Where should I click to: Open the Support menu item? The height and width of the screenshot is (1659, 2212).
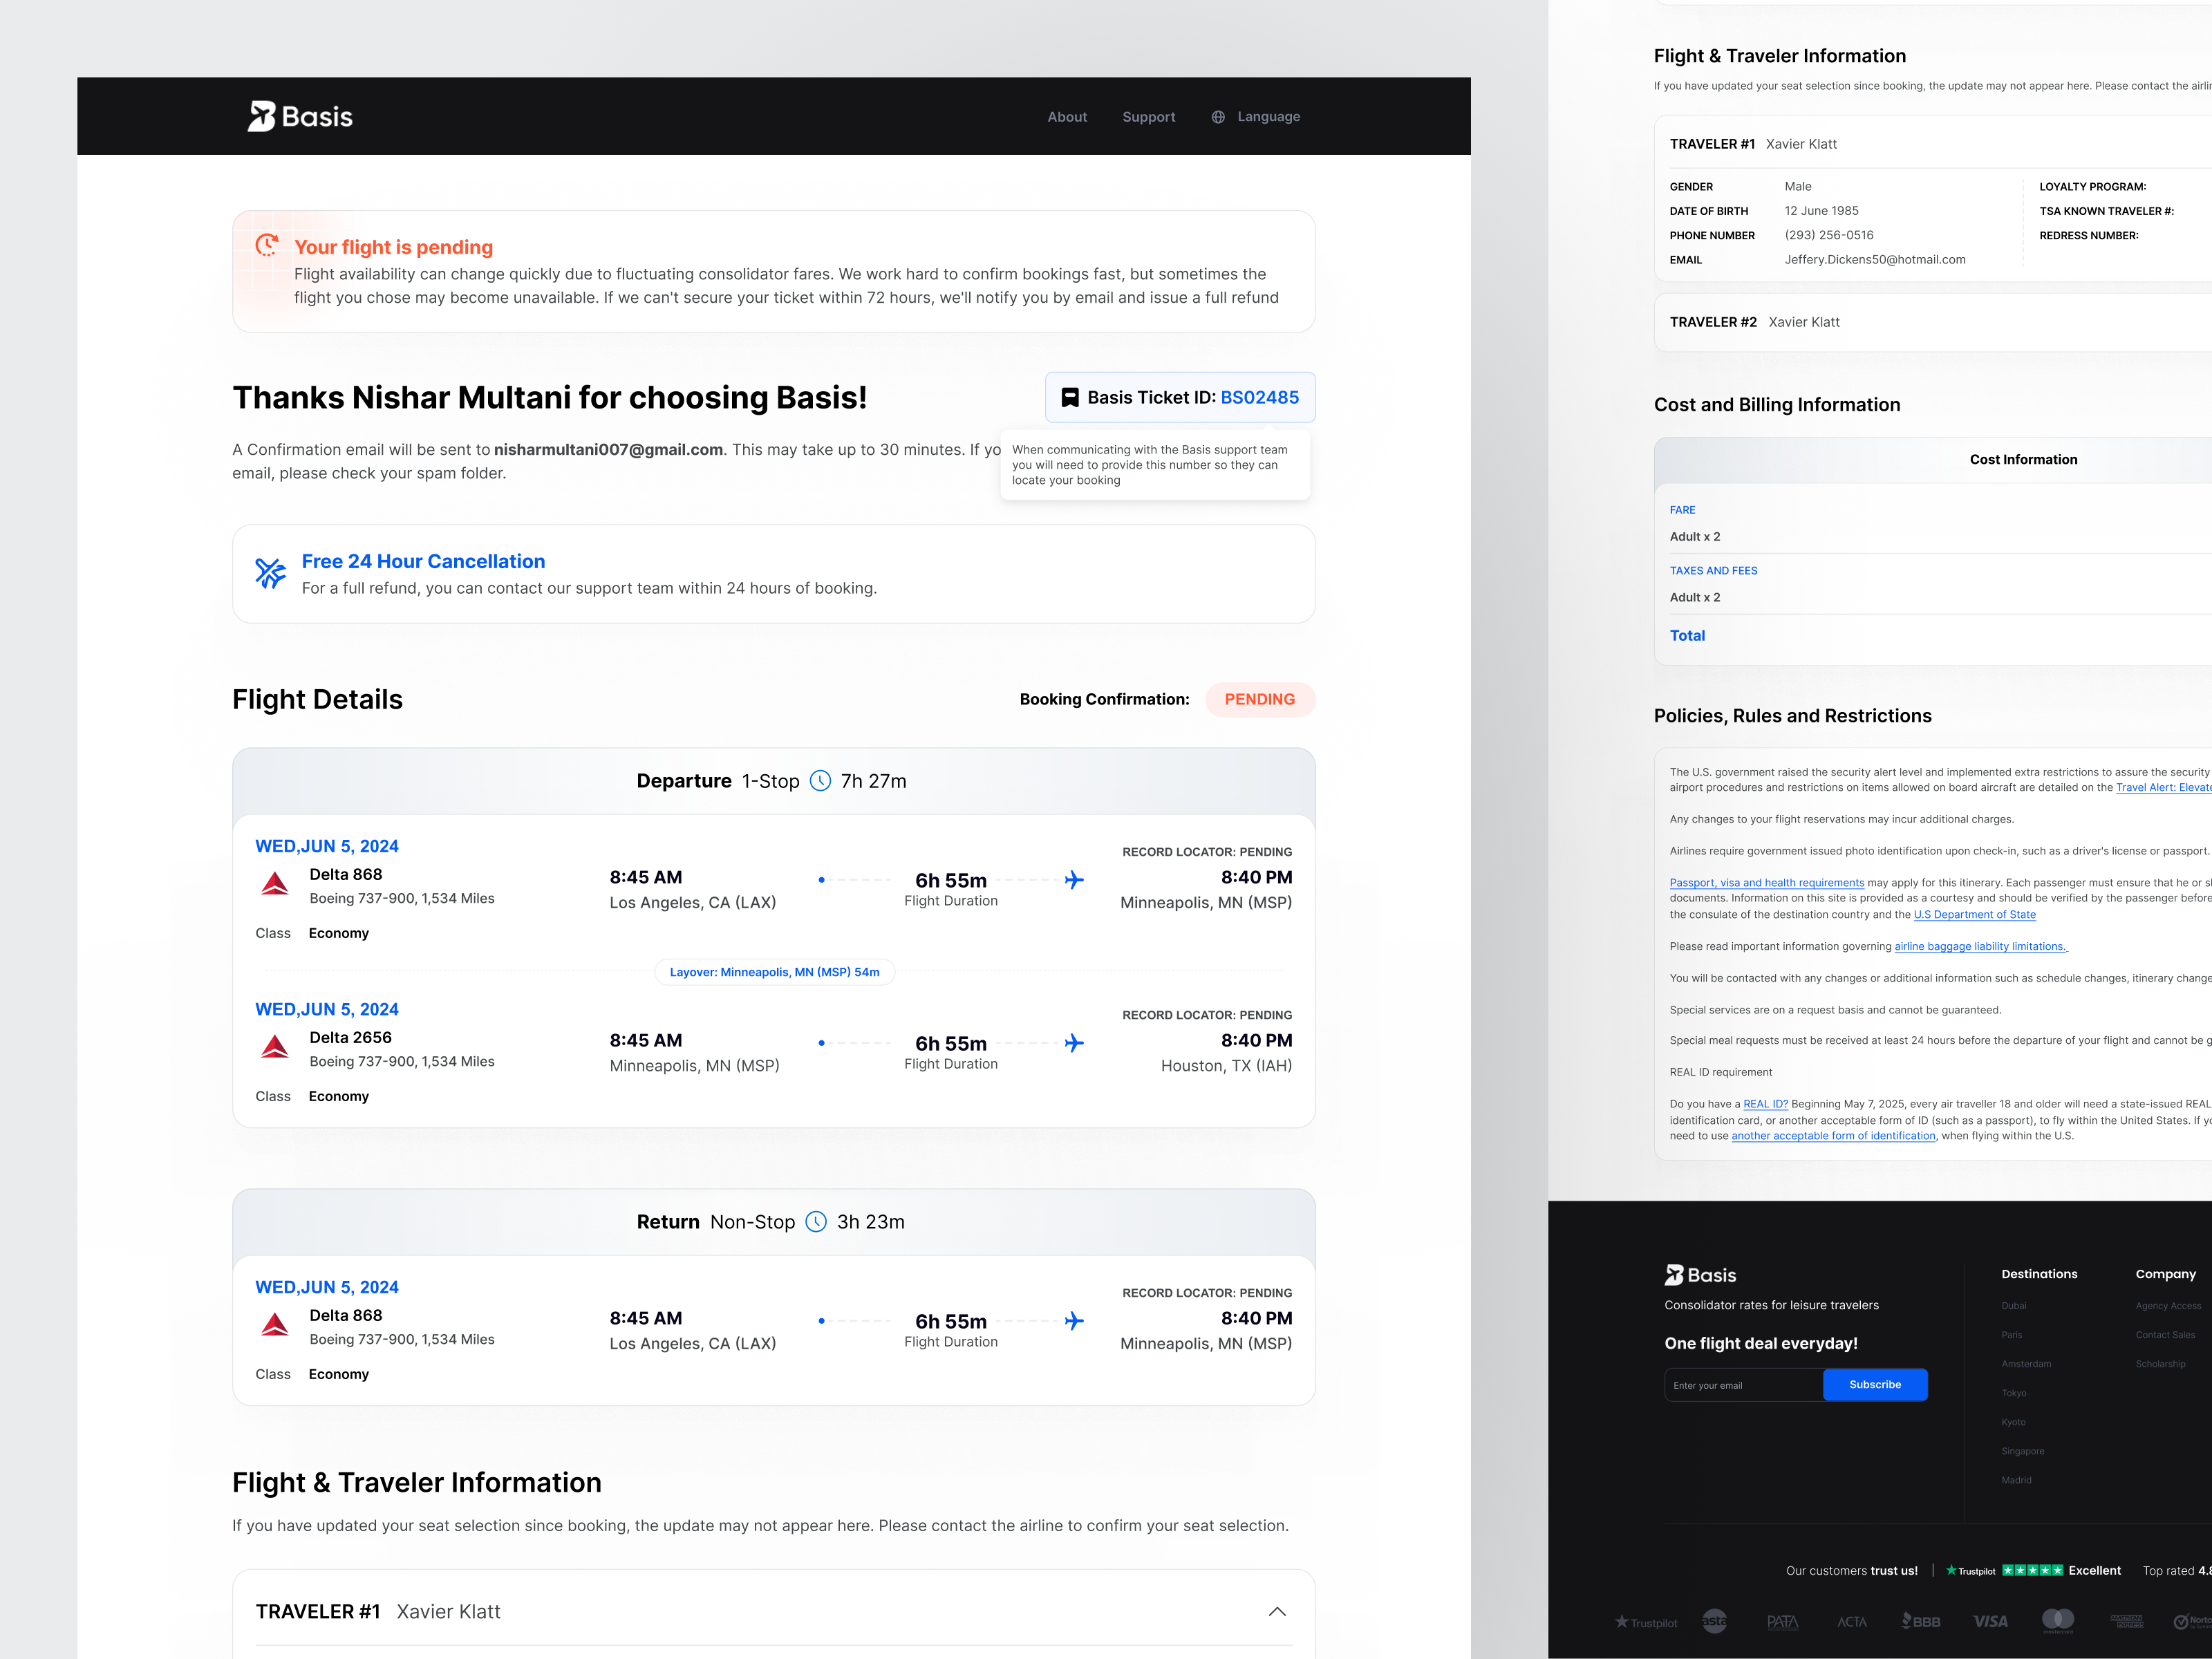1149,117
